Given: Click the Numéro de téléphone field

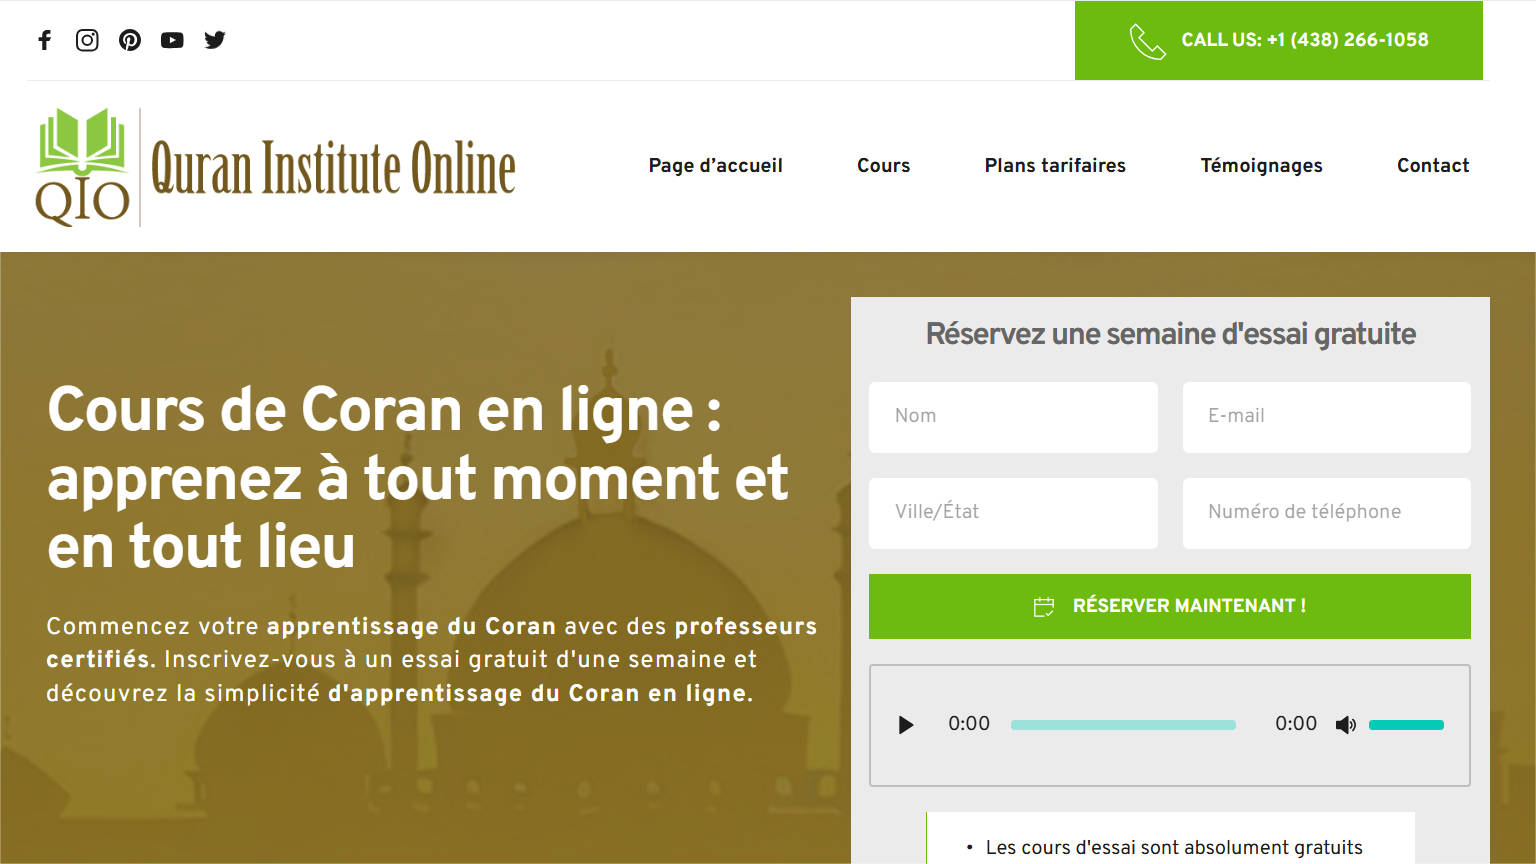Looking at the screenshot, I should click(x=1326, y=513).
